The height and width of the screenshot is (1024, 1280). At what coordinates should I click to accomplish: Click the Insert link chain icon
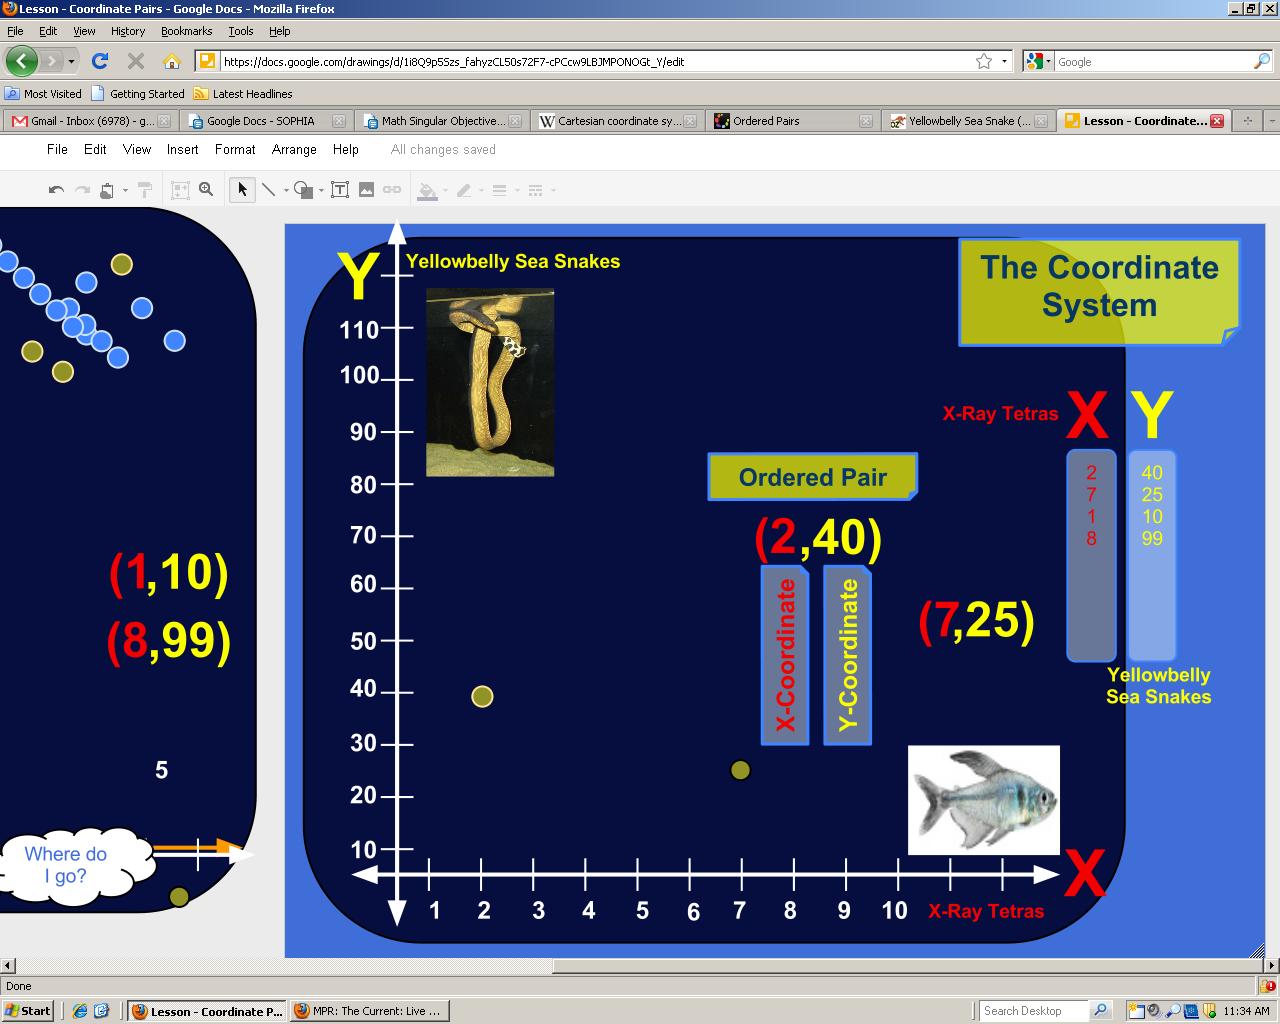click(392, 190)
